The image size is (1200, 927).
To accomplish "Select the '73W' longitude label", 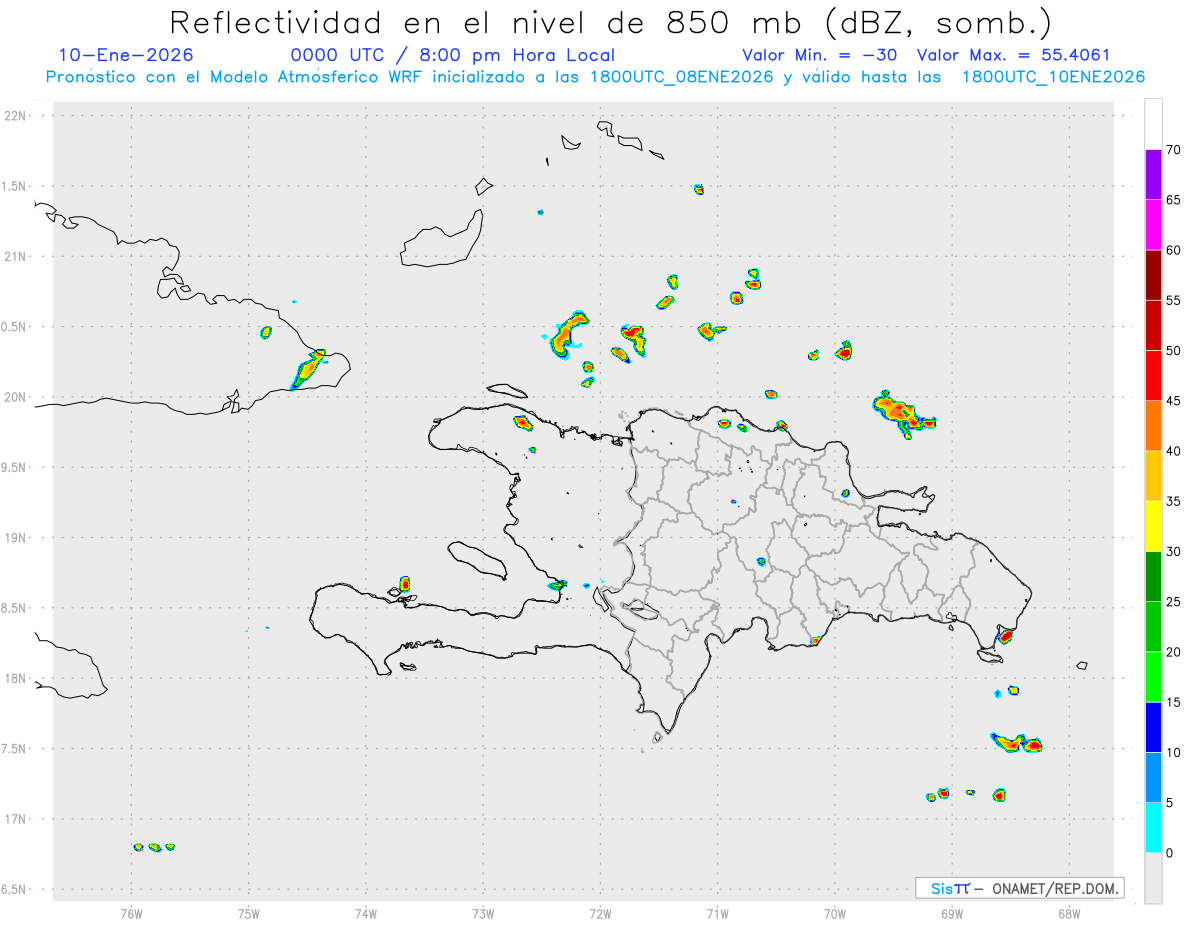I will (483, 913).
